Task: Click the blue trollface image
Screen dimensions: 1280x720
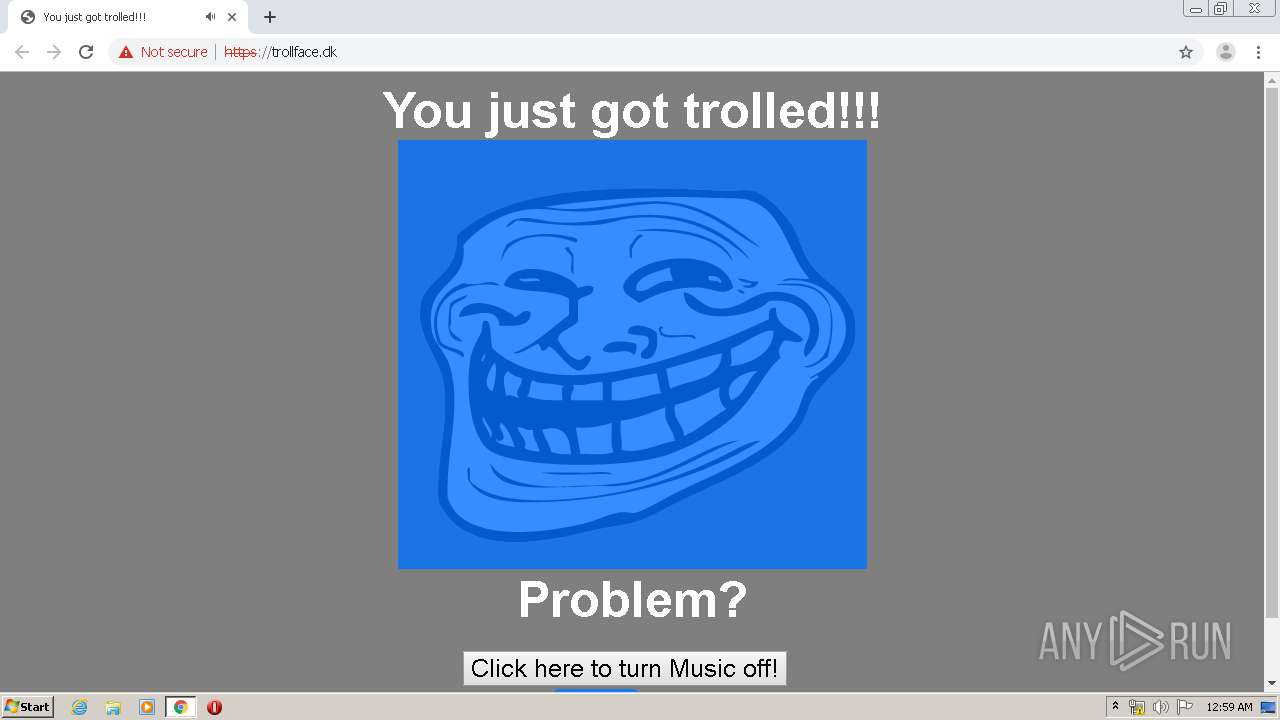Action: click(x=632, y=354)
